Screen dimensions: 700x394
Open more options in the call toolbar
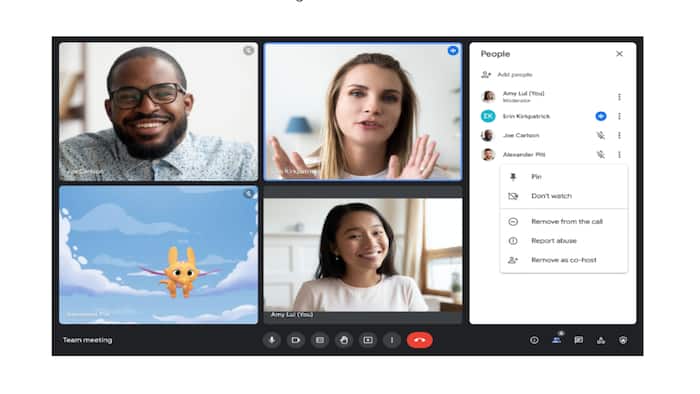[x=392, y=340]
